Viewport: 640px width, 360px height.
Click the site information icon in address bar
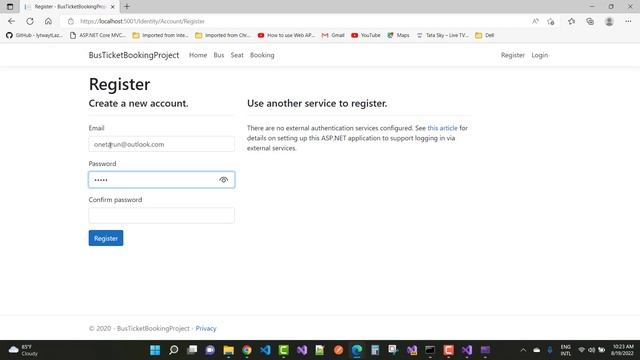(71, 21)
